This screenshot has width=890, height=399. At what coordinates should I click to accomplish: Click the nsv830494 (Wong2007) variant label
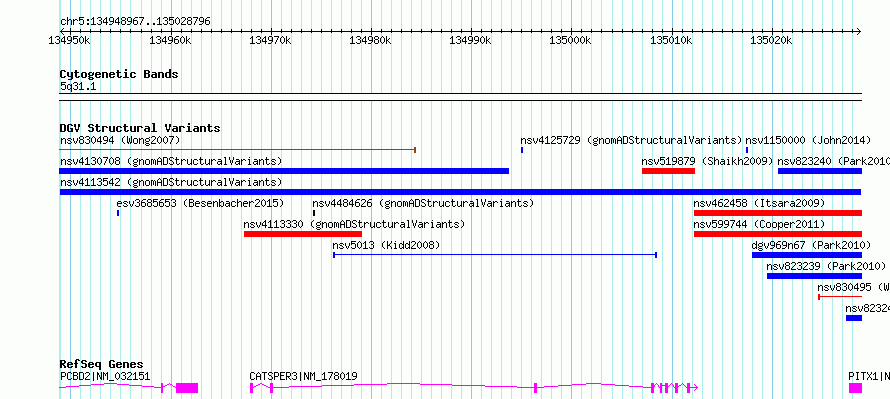(x=120, y=140)
